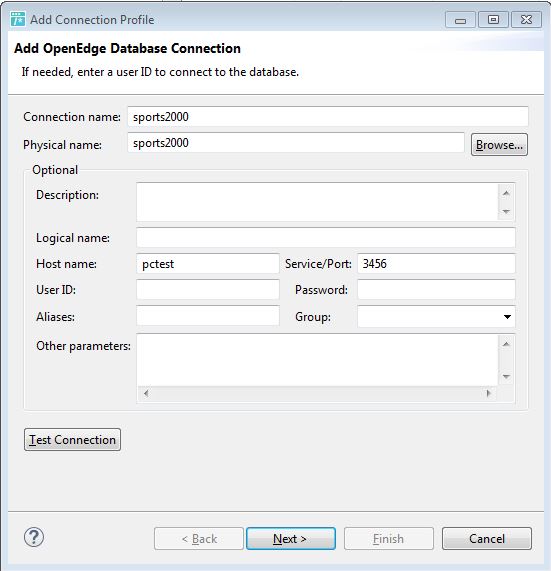Click Other parameters scroll down arrow
The width and height of the screenshot is (551, 571).
point(506,377)
